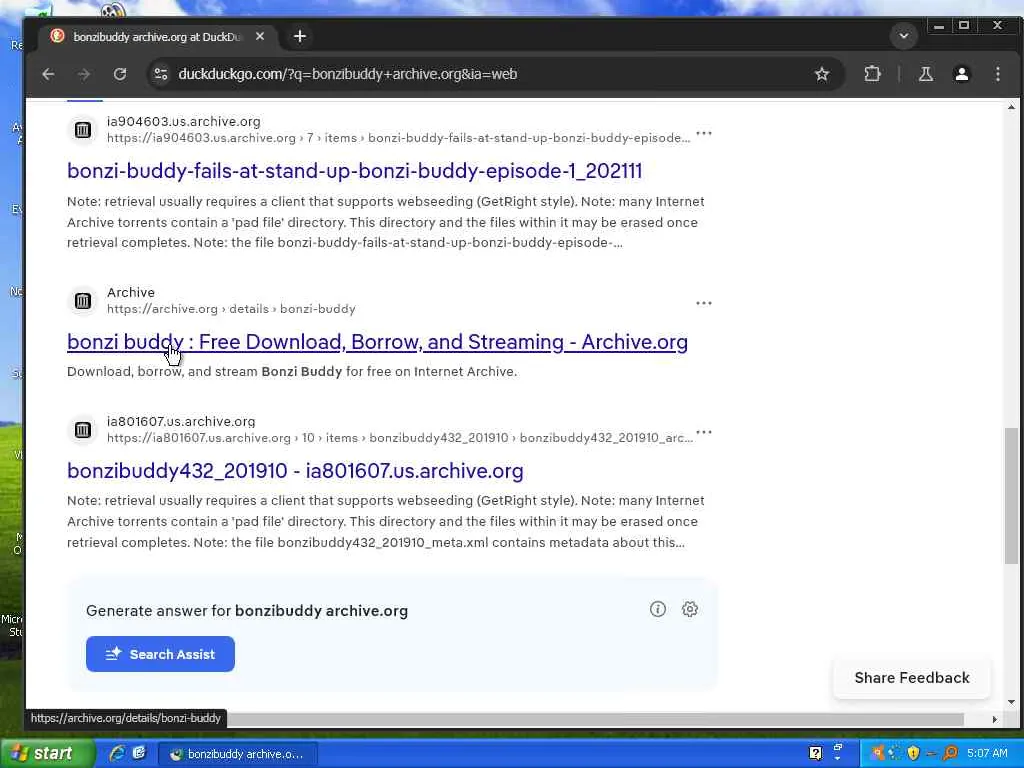Reload the DuckDuckGo results page
Viewport: 1024px width, 768px height.
tap(120, 74)
